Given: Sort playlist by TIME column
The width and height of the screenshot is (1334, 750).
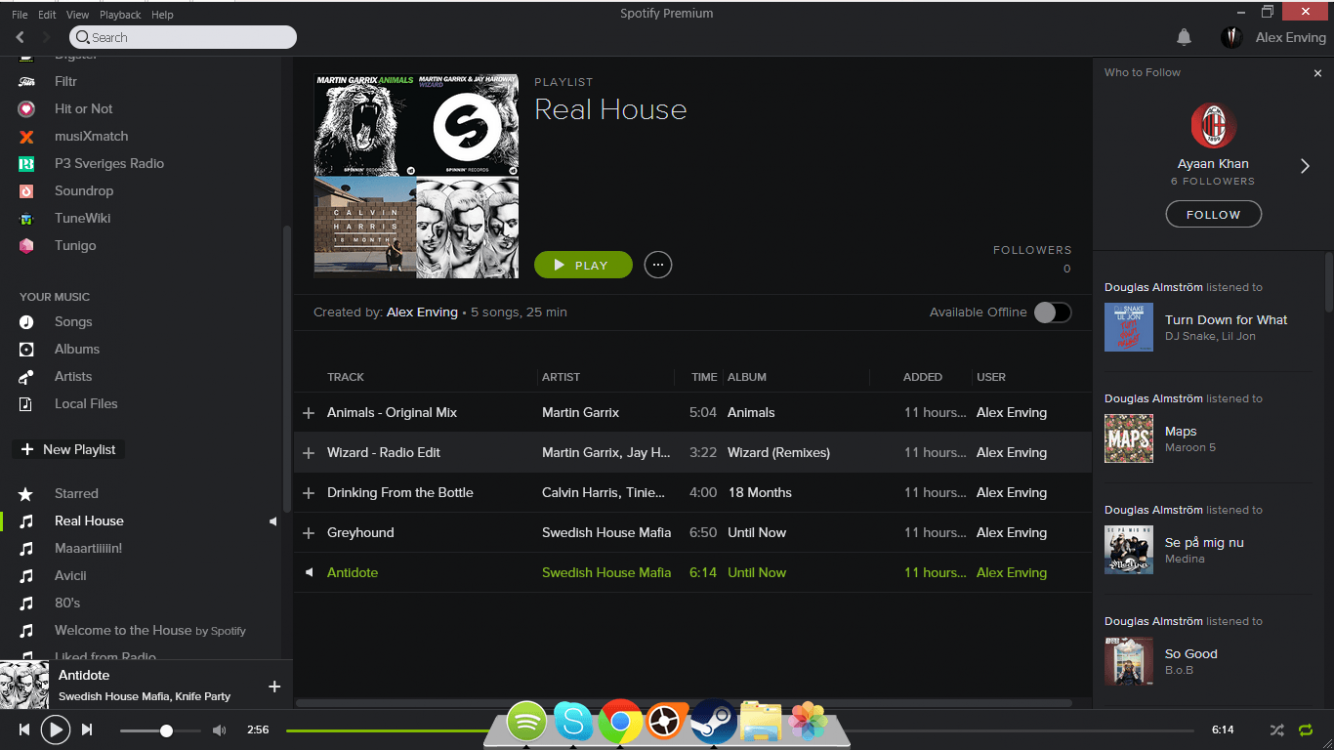Looking at the screenshot, I should [x=704, y=377].
